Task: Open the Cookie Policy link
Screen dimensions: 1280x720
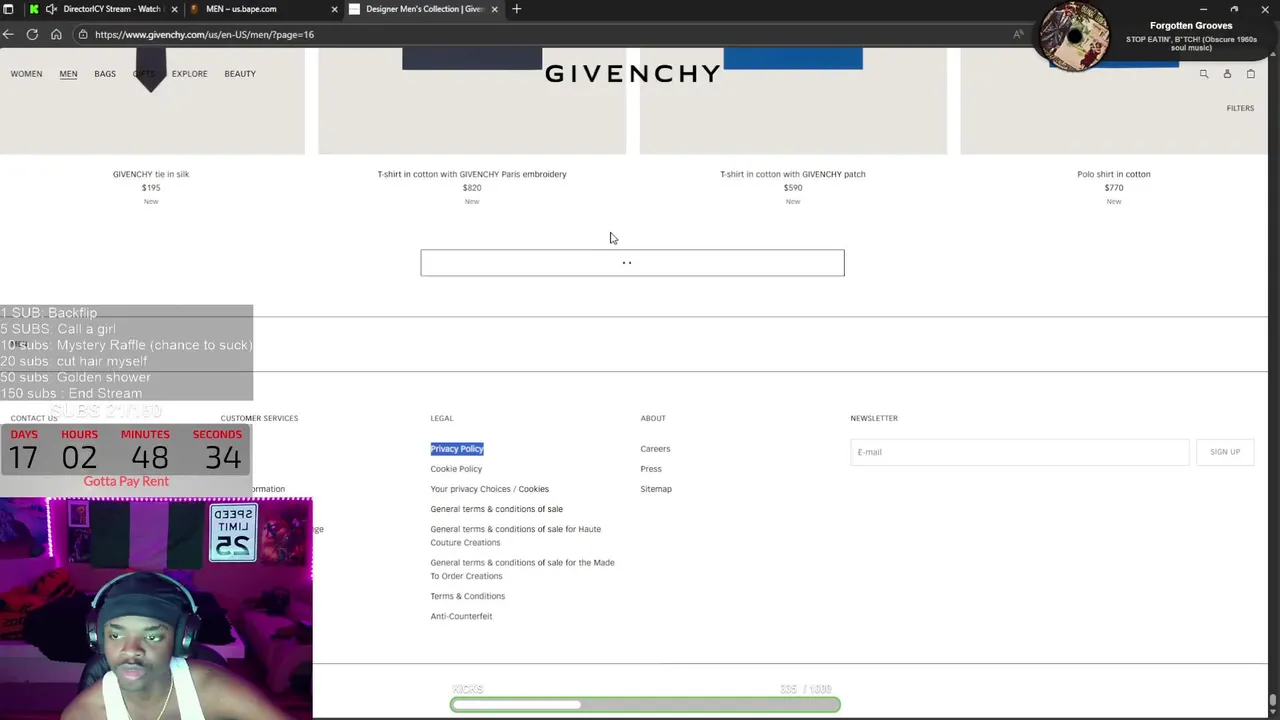Action: [x=456, y=469]
